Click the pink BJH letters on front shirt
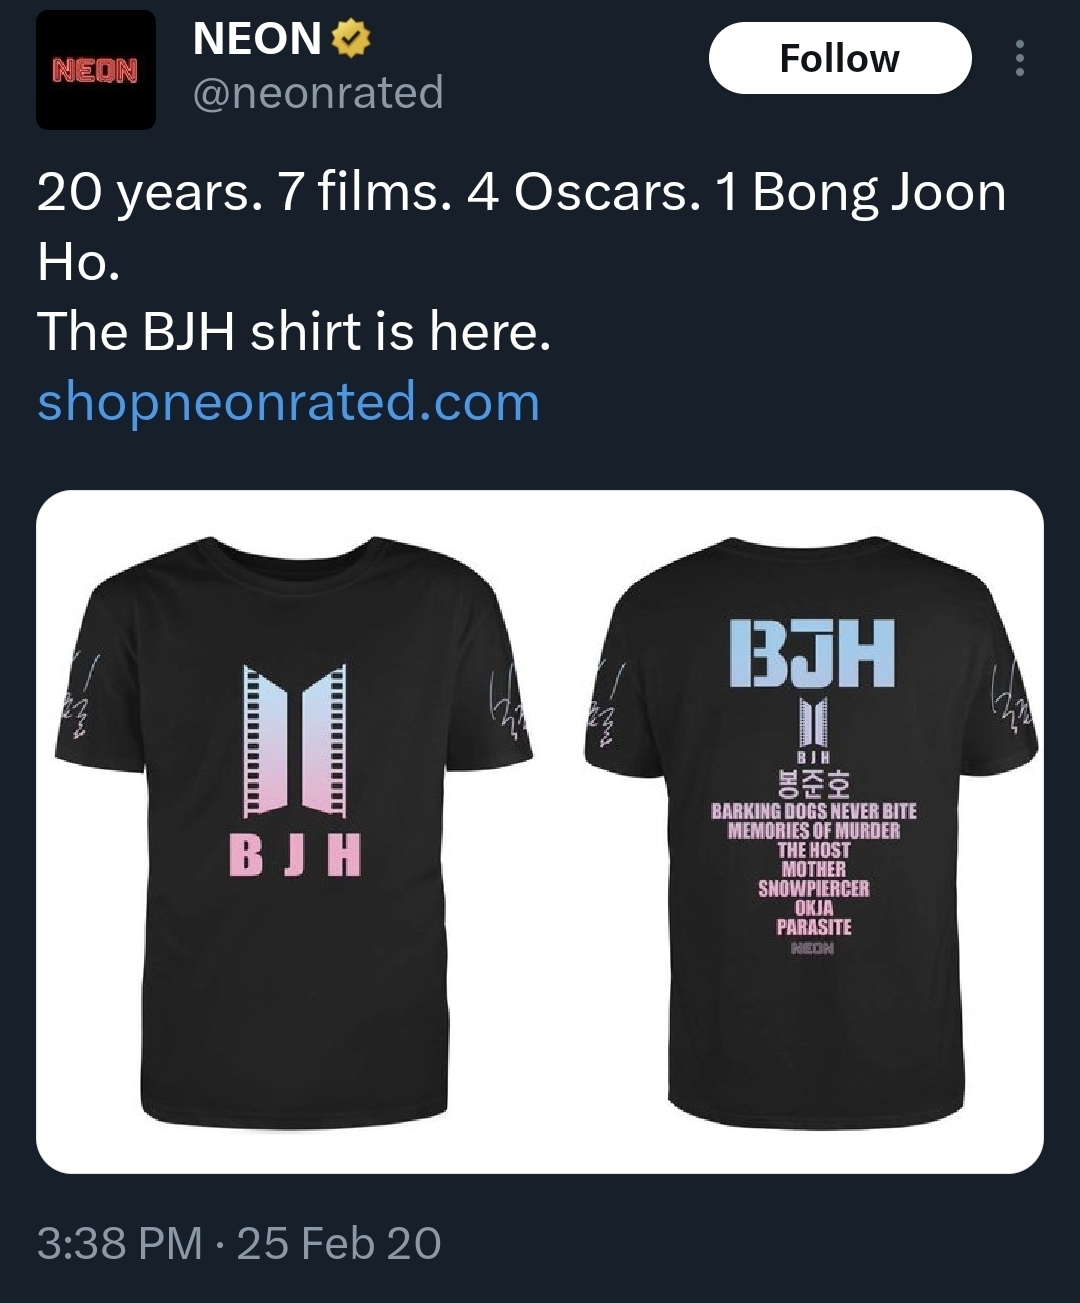This screenshot has height=1303, width=1080. pos(296,856)
